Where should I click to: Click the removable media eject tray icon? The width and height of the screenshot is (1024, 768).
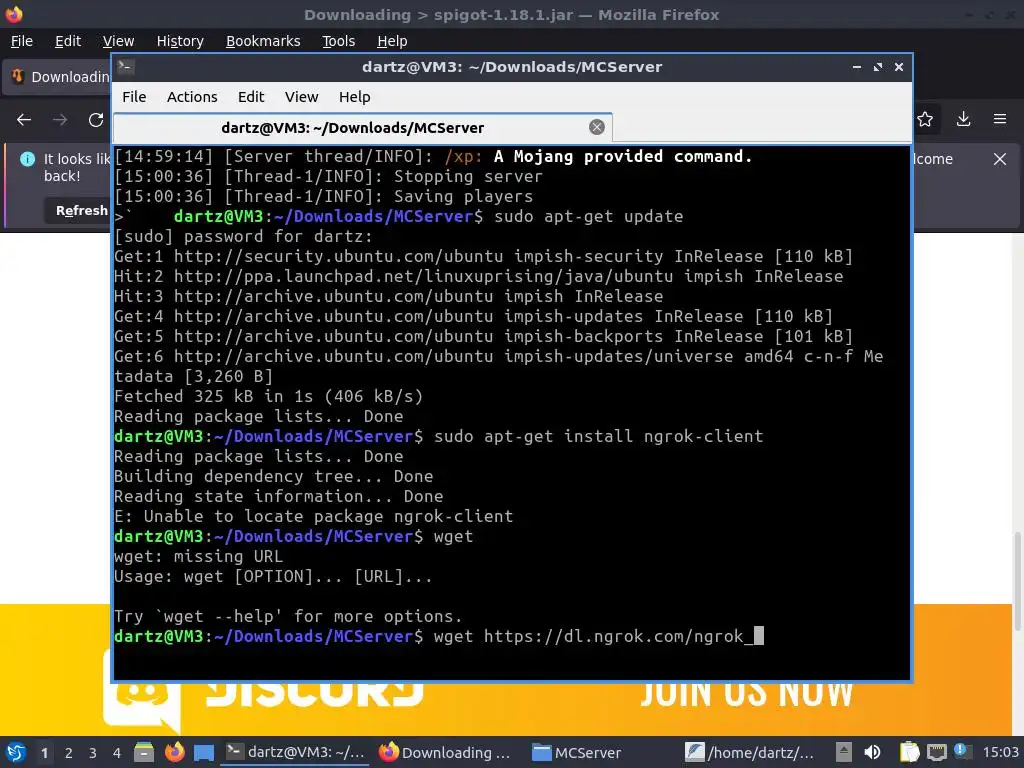point(844,752)
